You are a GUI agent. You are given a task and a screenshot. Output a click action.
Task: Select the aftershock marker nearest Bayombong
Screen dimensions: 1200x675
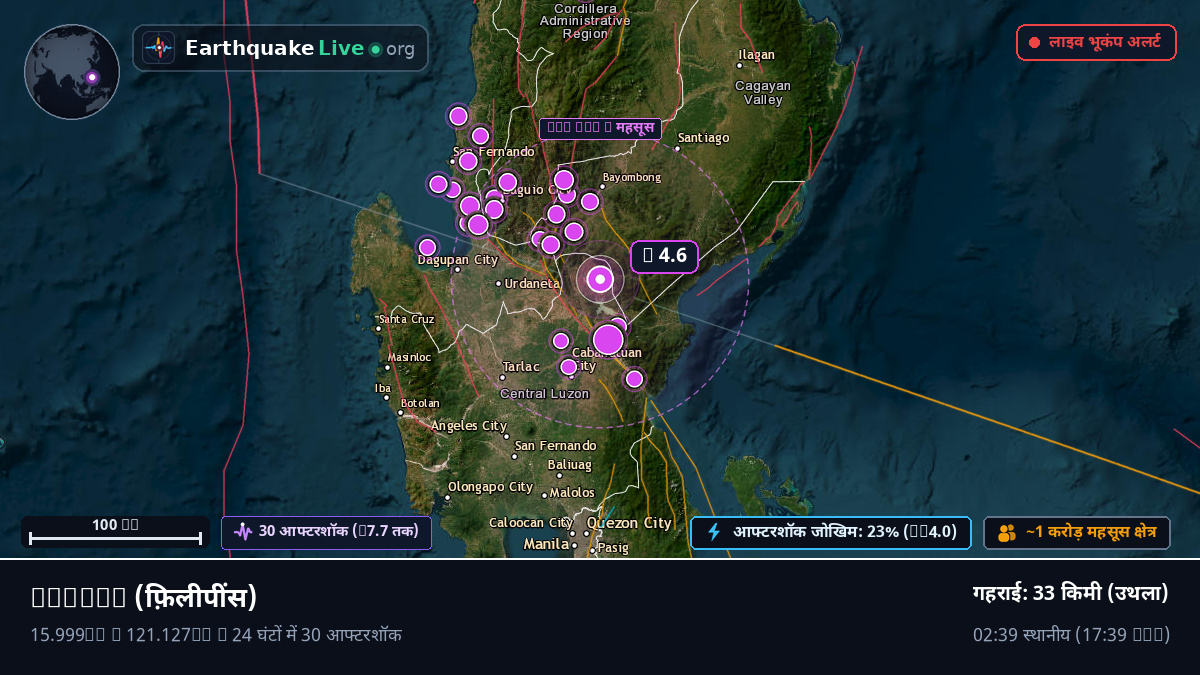click(x=590, y=201)
